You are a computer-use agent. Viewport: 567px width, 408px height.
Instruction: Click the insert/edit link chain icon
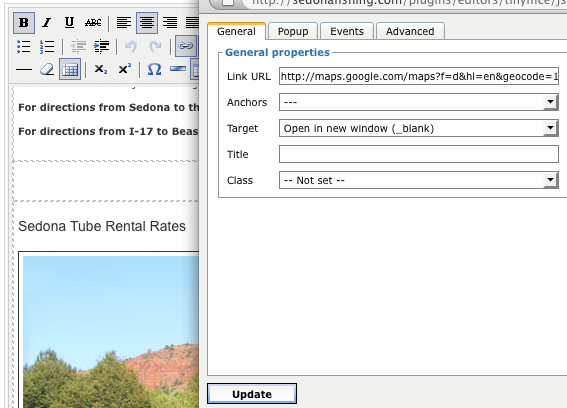(x=186, y=46)
